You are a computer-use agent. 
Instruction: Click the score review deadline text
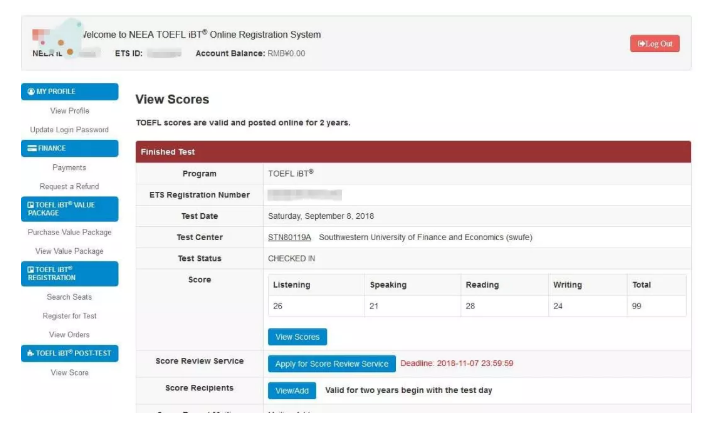pos(457,363)
